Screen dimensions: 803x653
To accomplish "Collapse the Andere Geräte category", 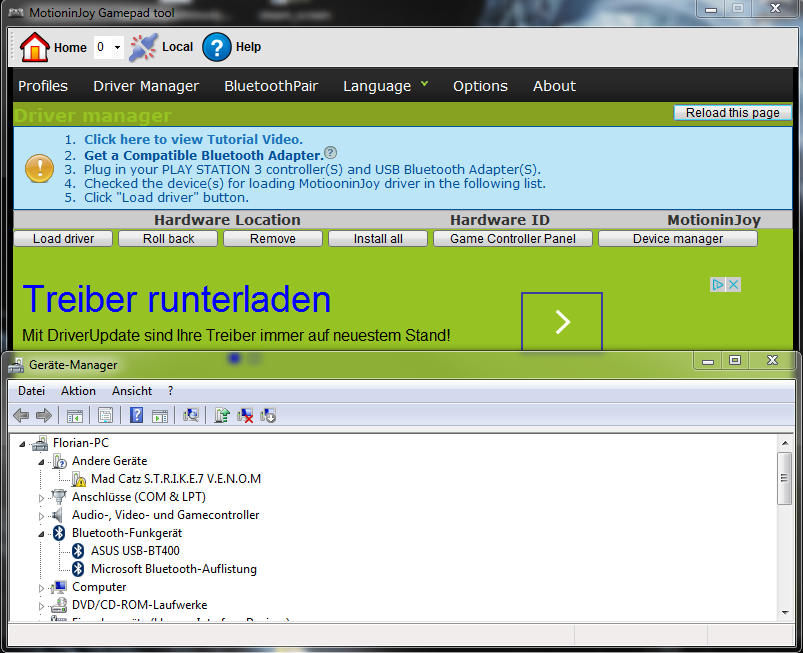I will pos(41,461).
